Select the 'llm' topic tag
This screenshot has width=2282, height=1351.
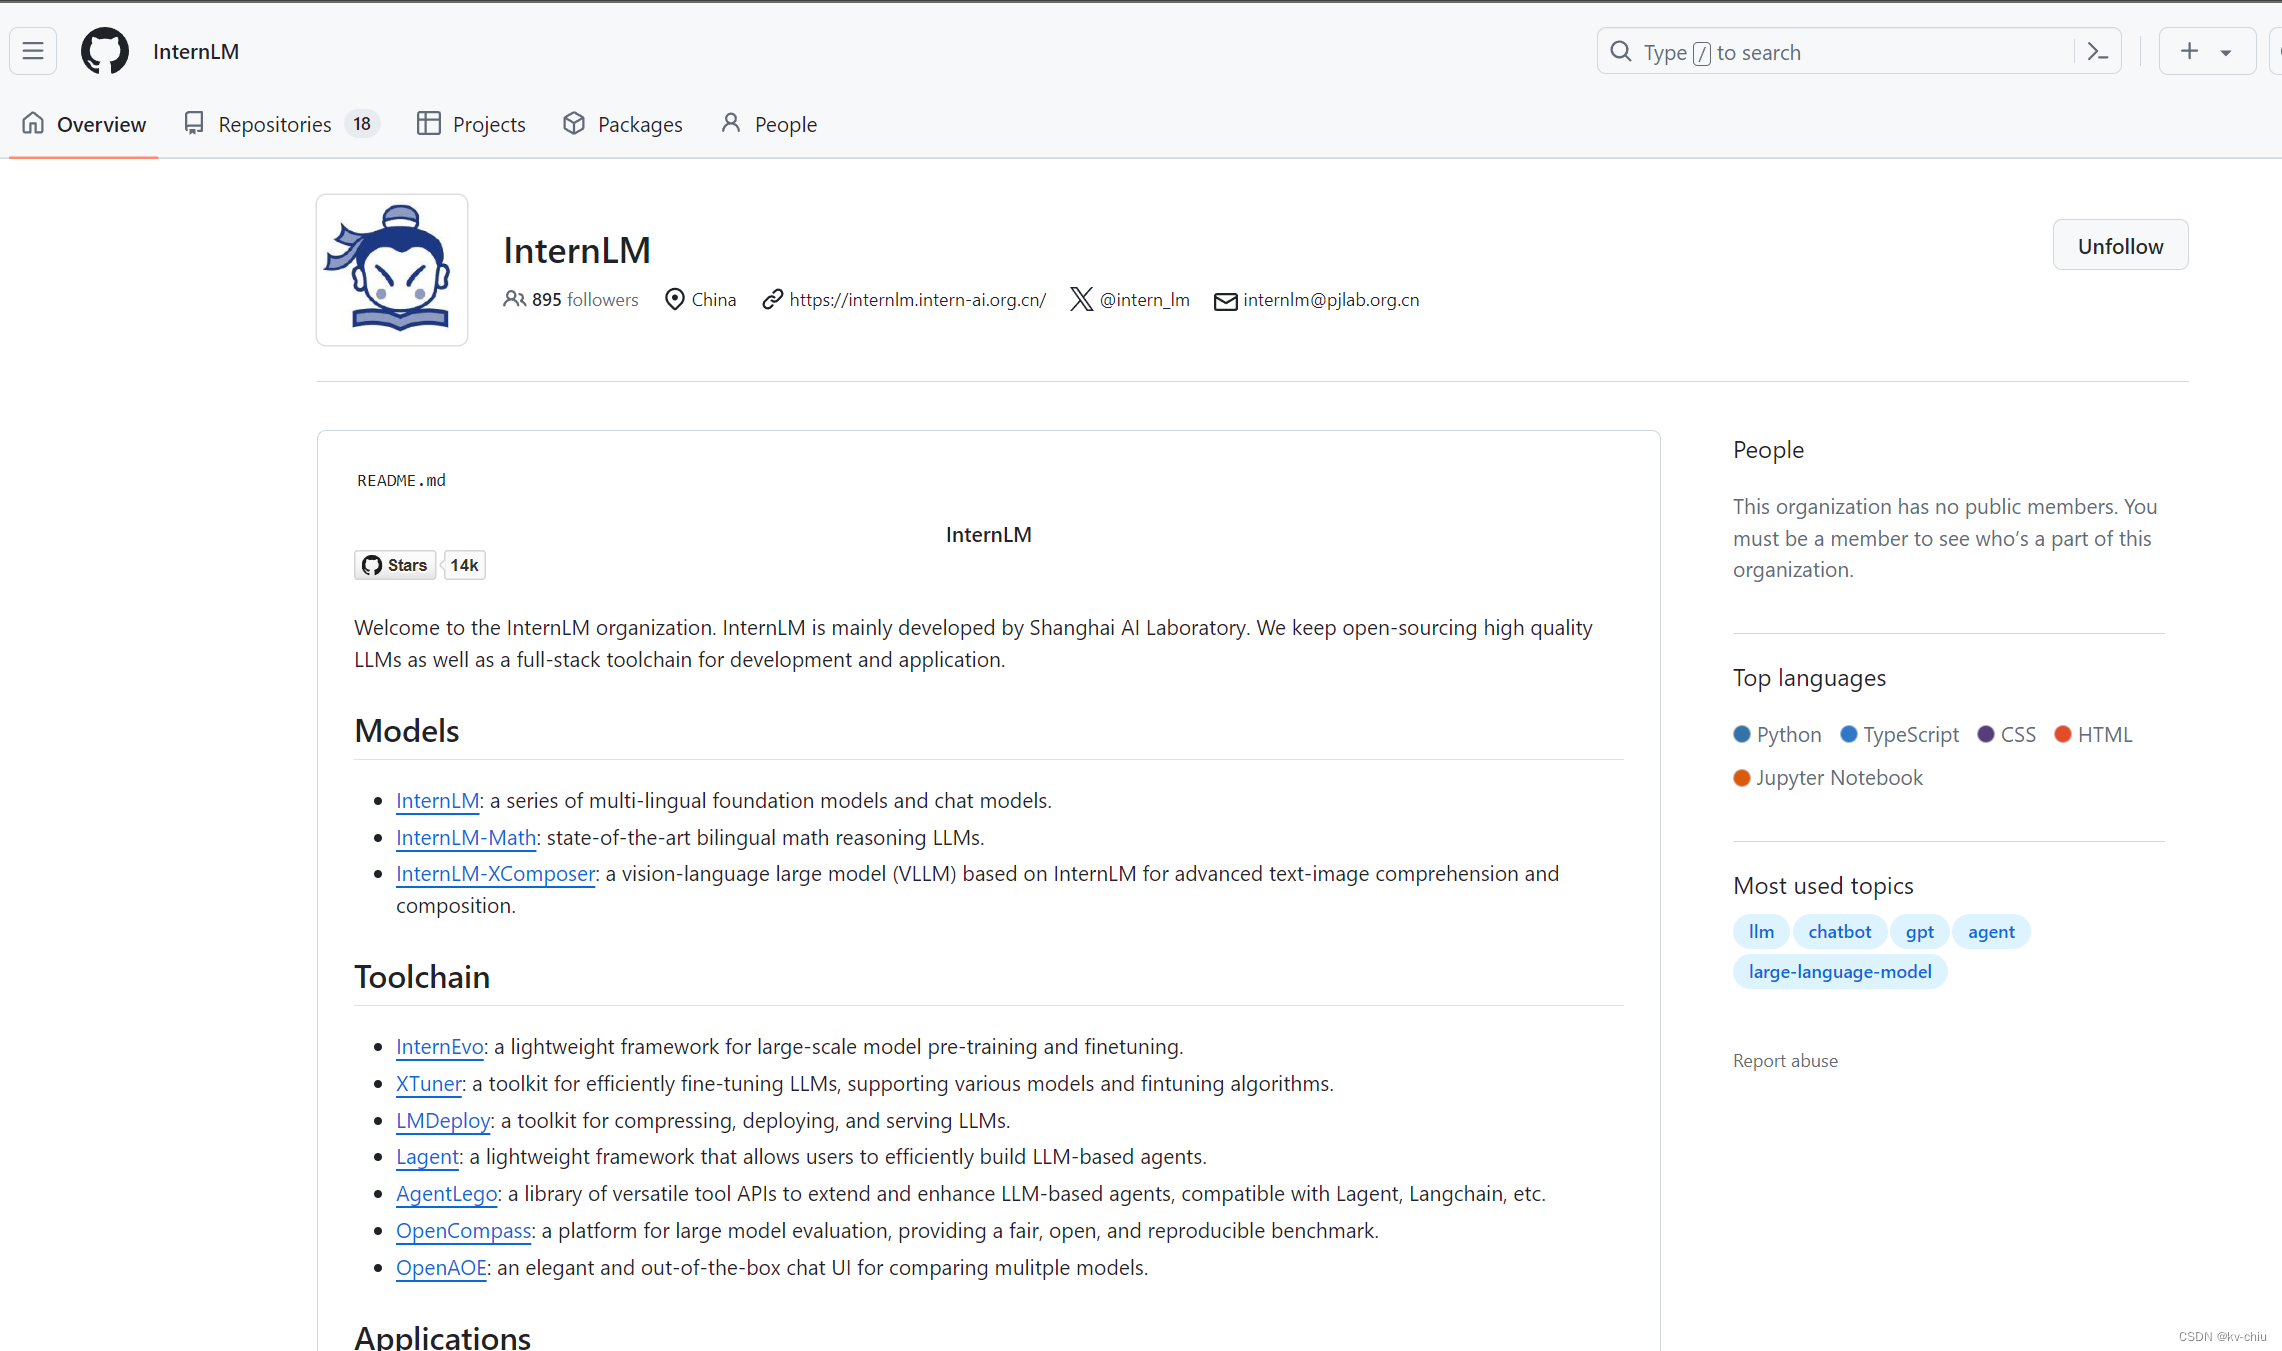1761,932
